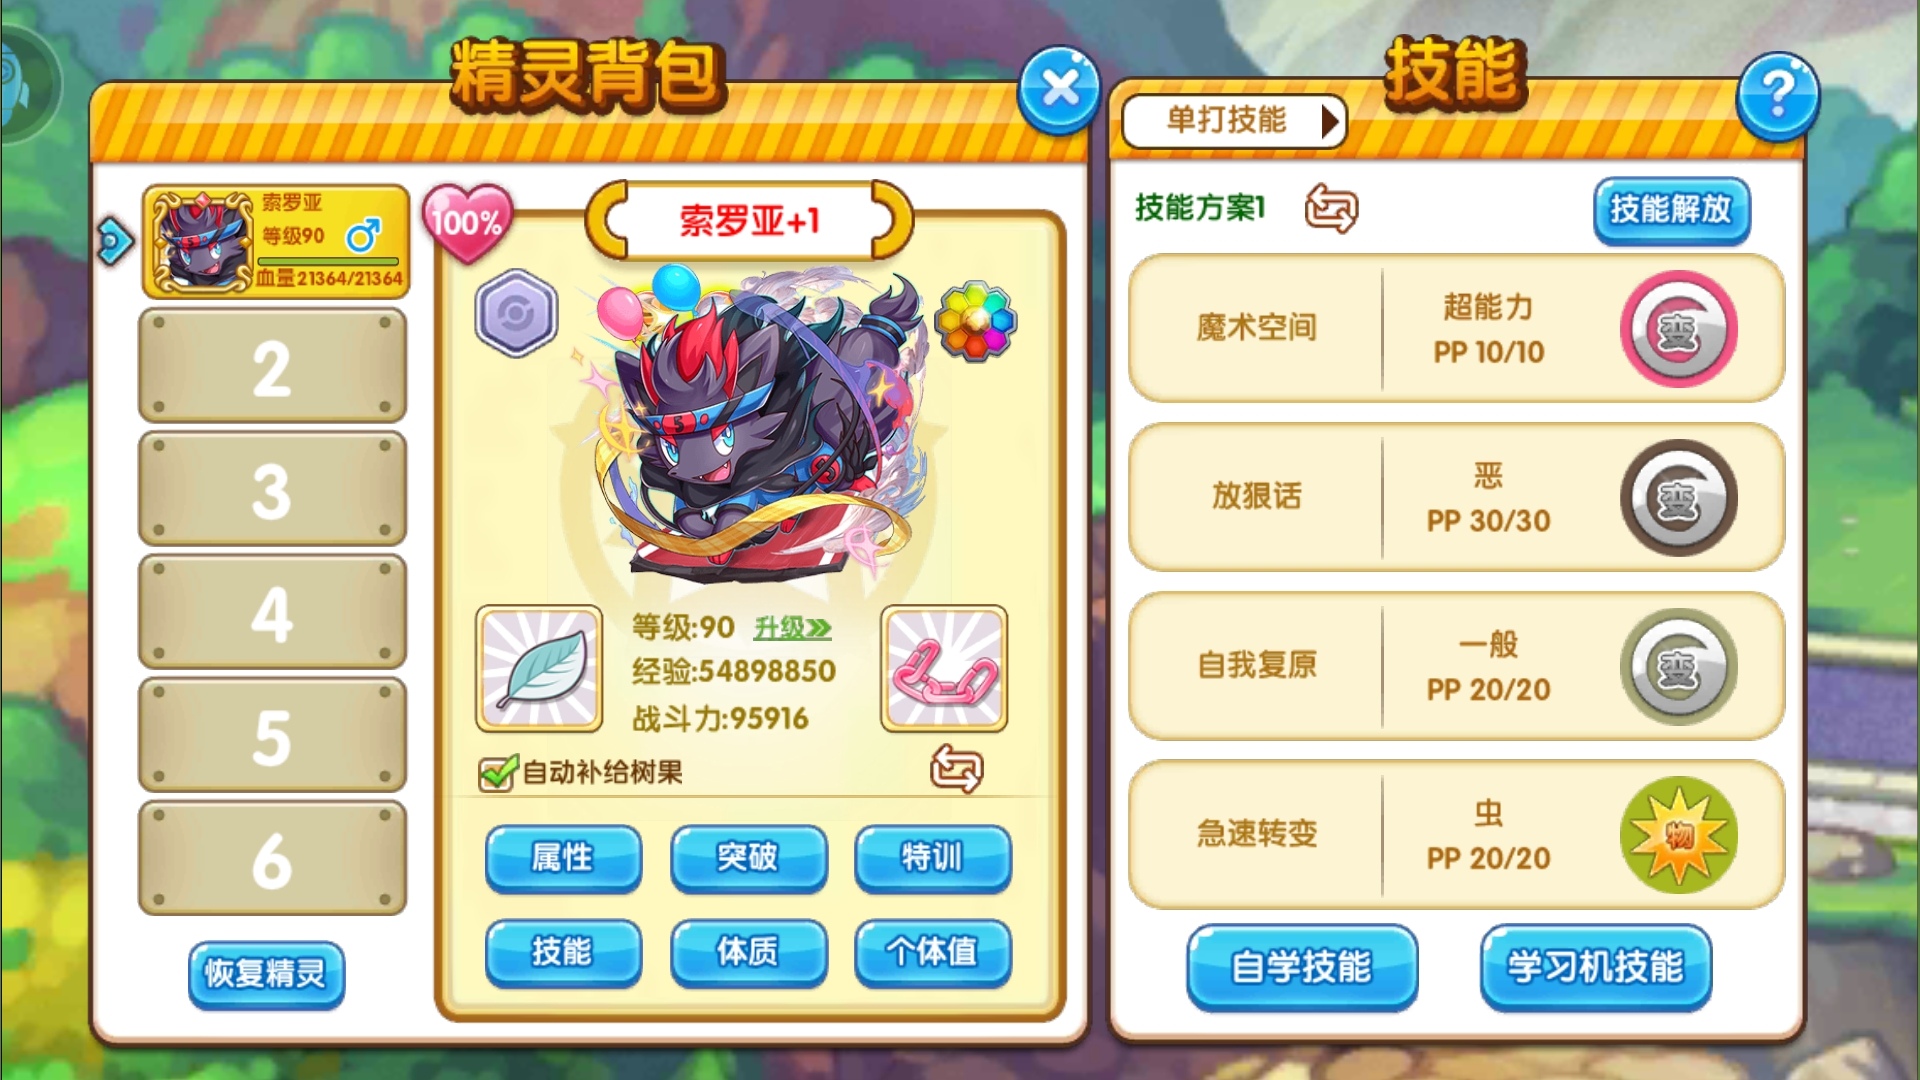The image size is (1920, 1080).
Task: Click the 技能解放 button
Action: tap(1671, 210)
